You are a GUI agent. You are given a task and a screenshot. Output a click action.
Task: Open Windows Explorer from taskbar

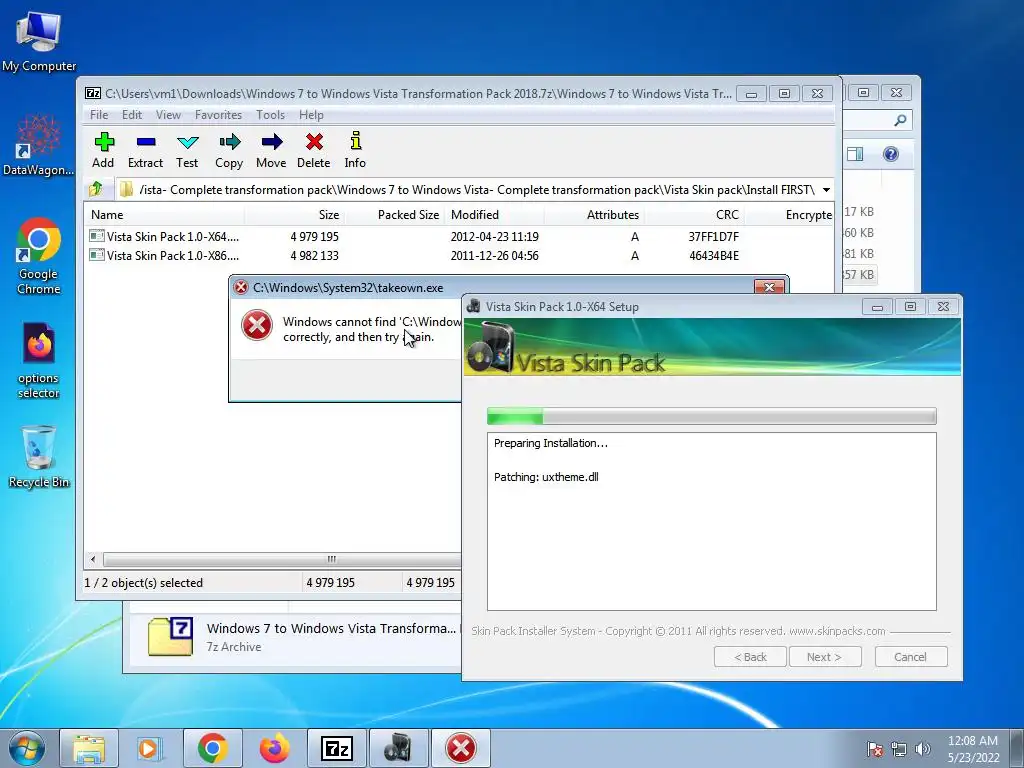(x=89, y=748)
